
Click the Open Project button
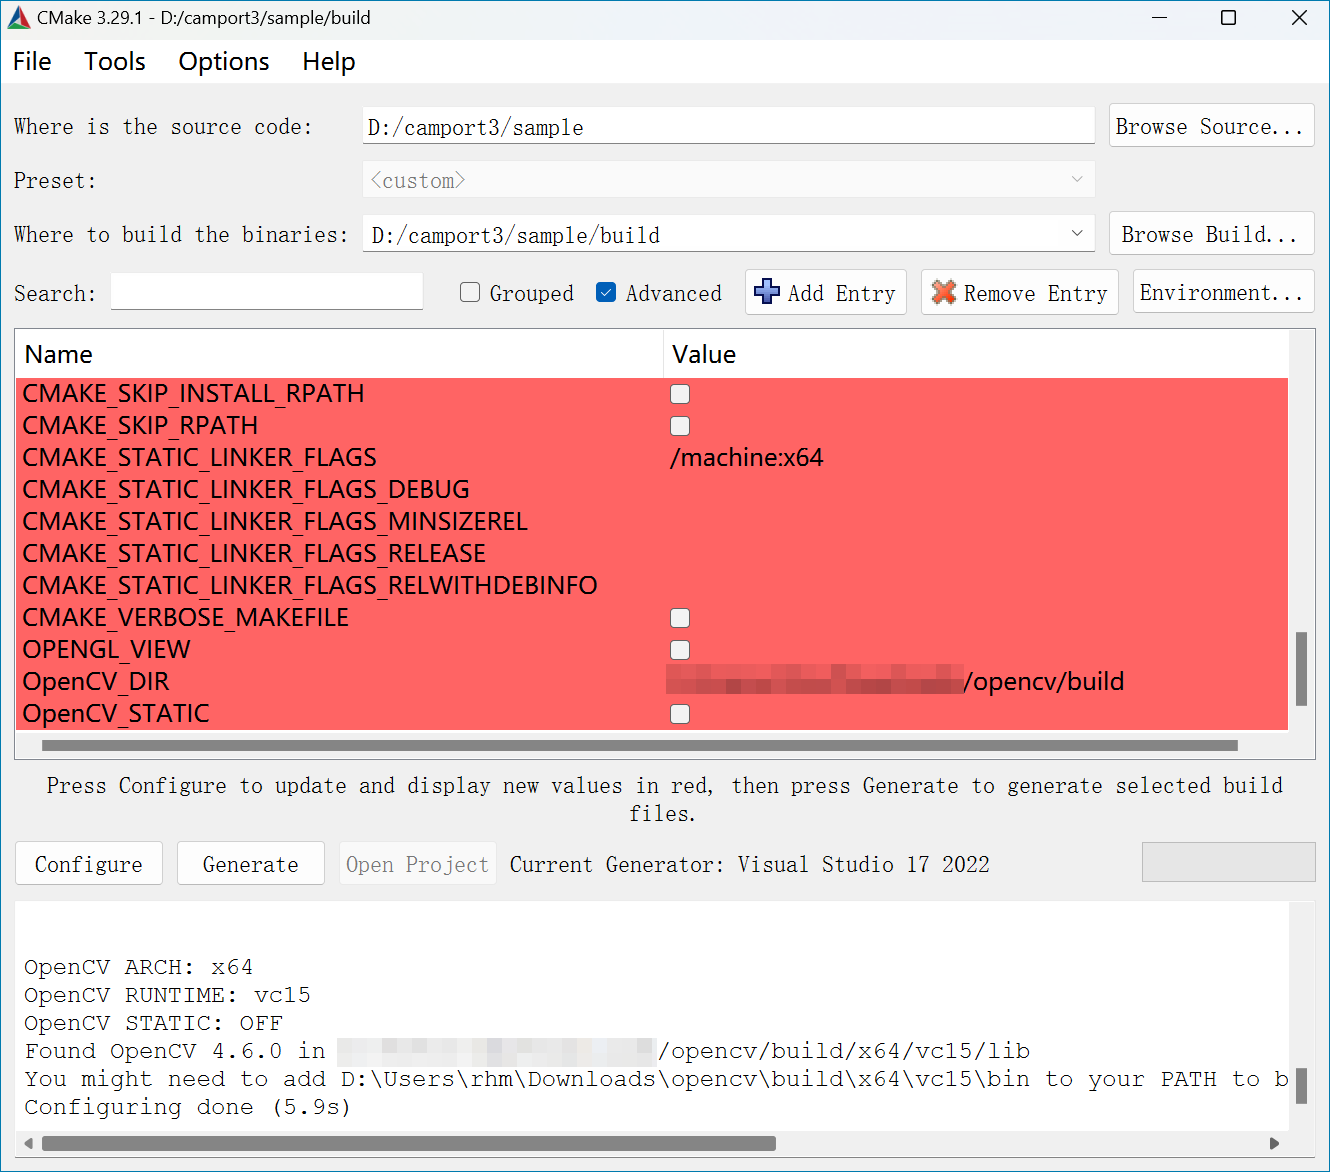coord(418,863)
